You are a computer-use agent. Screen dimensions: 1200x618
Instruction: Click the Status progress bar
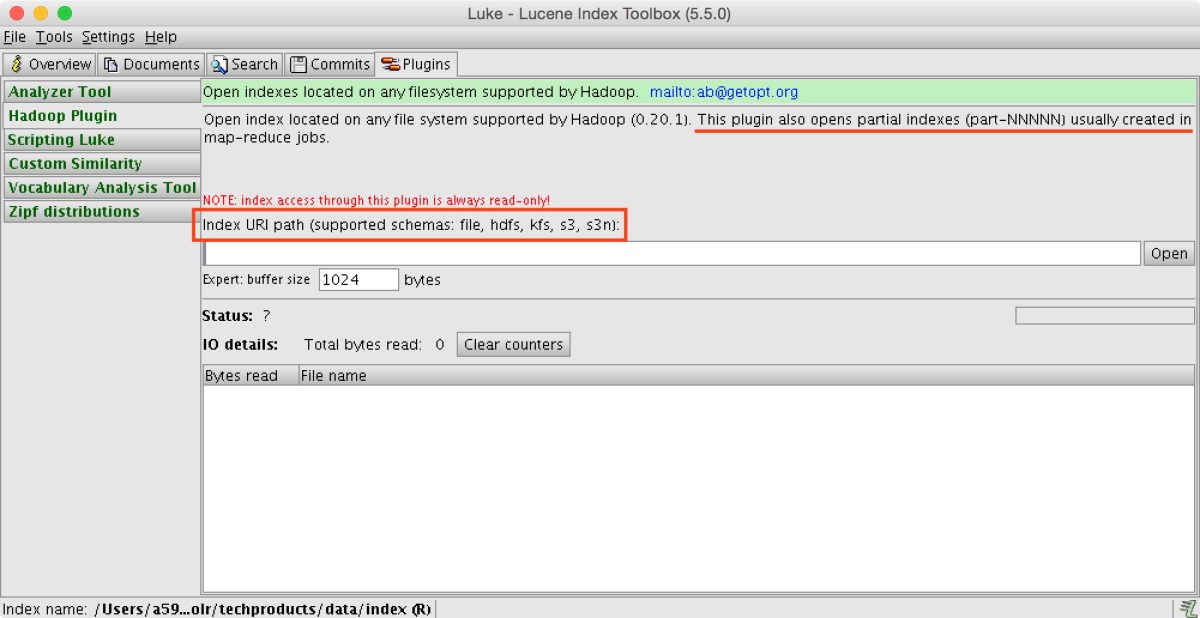[x=1104, y=316]
